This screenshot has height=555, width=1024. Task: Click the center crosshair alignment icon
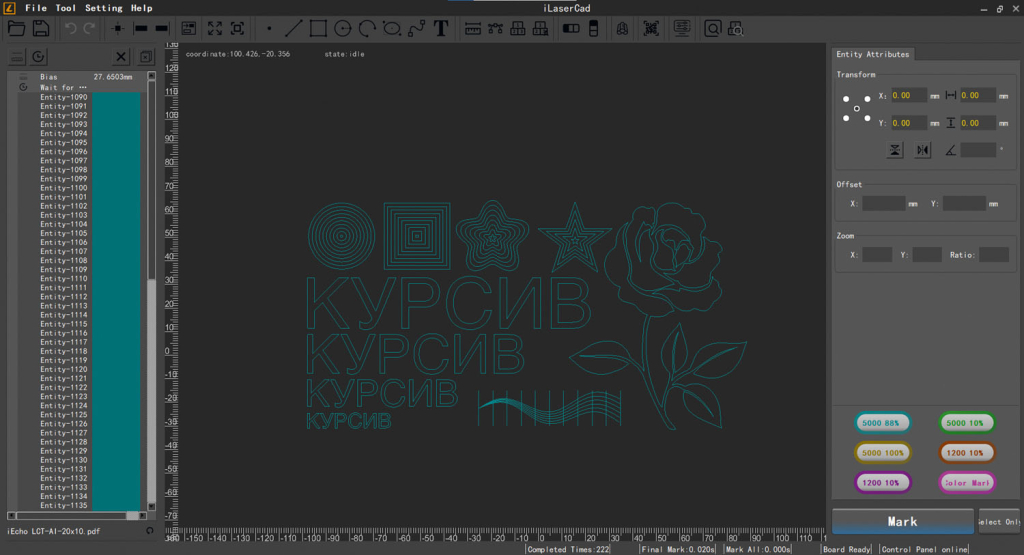pos(118,29)
